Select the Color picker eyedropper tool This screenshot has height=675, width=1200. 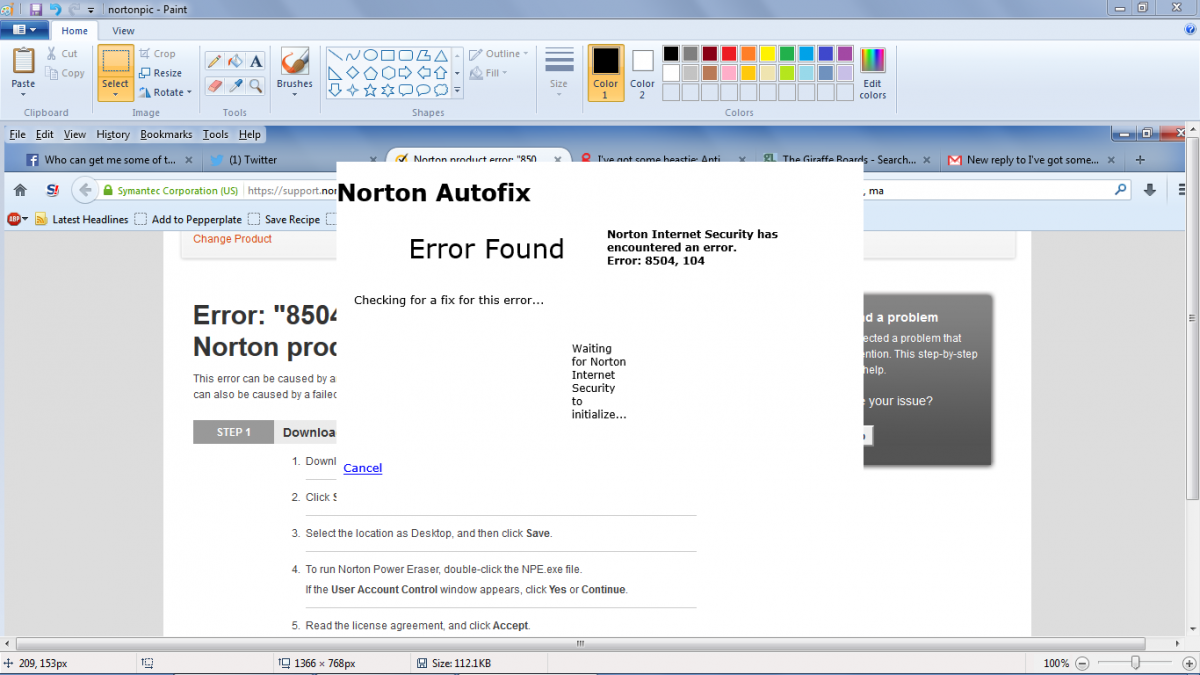pos(235,86)
